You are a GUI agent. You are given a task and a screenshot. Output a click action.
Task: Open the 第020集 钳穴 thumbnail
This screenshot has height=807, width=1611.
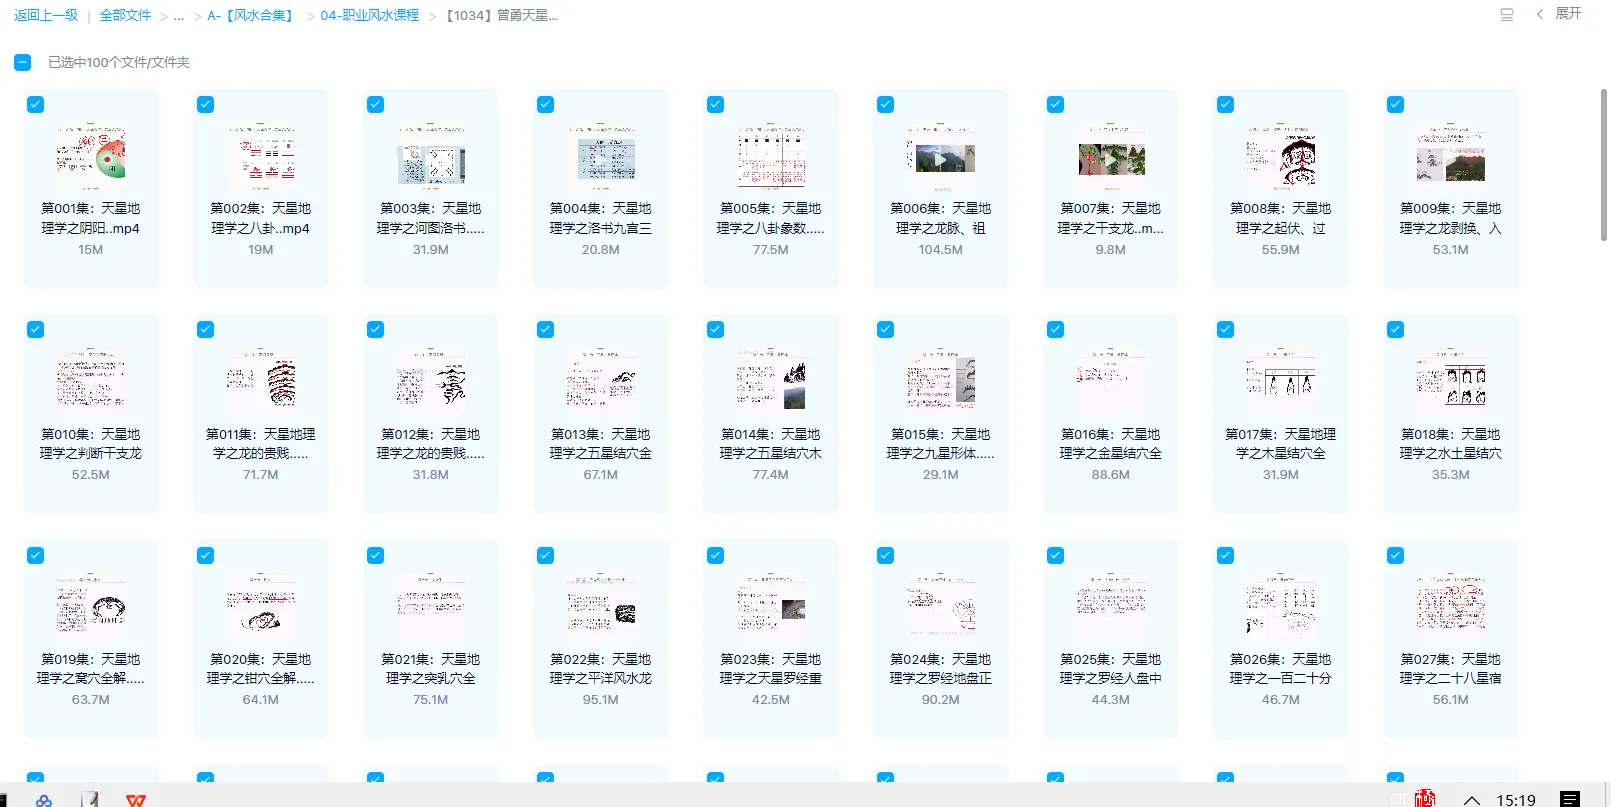[x=261, y=607]
